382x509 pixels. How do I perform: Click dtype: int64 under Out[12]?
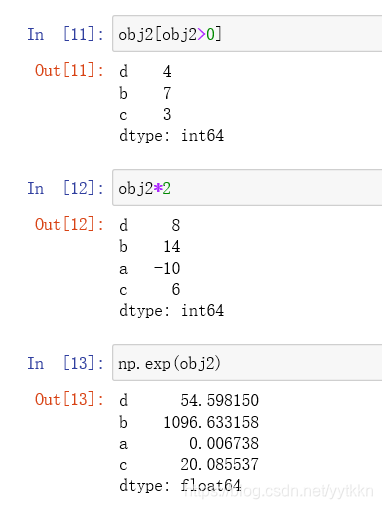tap(171, 311)
